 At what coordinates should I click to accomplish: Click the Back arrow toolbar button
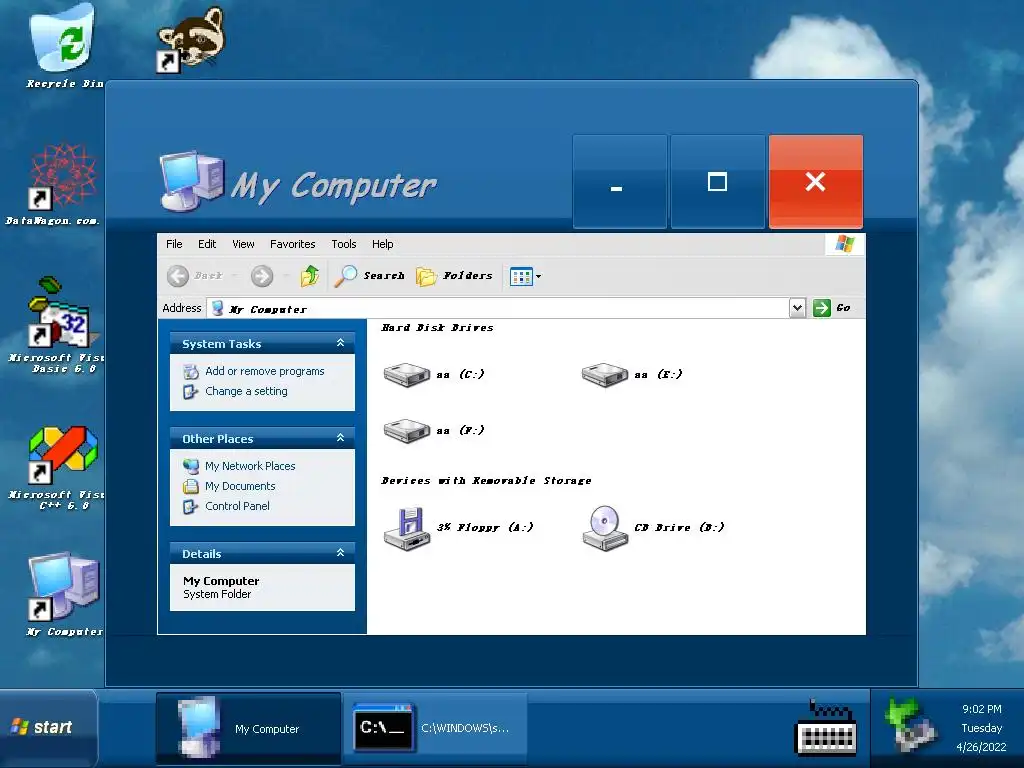click(178, 276)
